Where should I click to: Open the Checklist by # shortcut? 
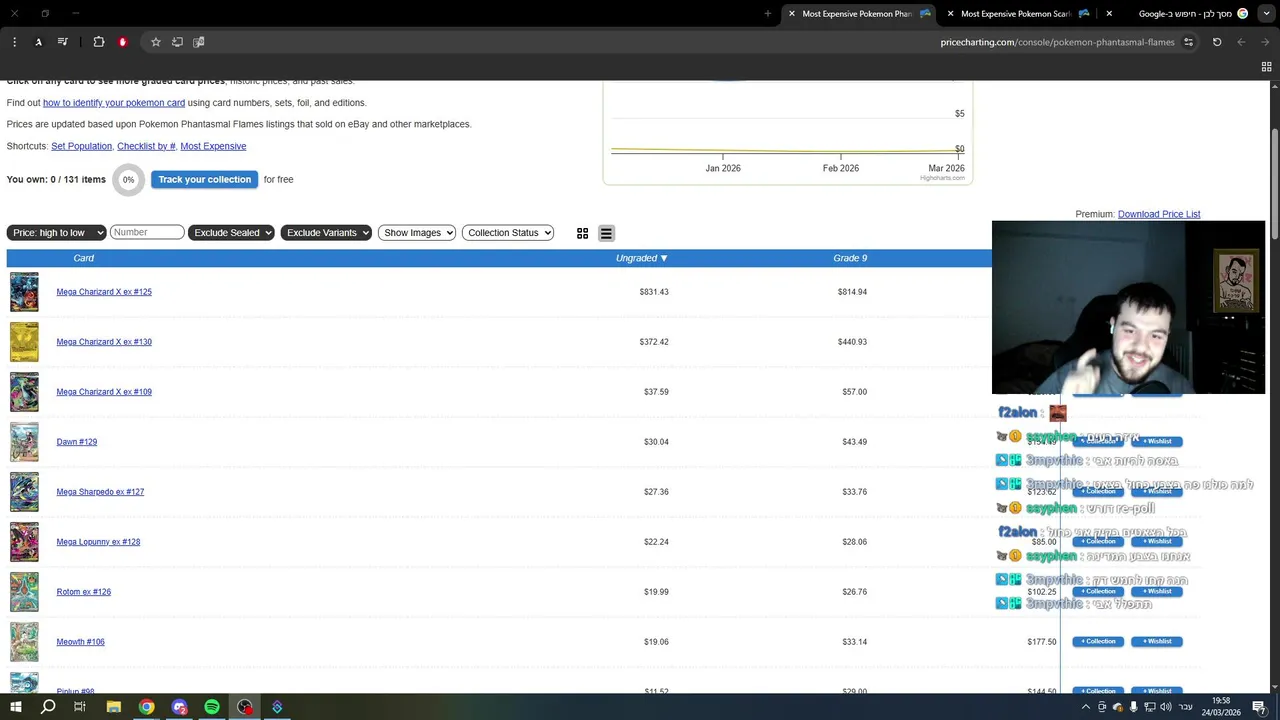click(x=146, y=146)
